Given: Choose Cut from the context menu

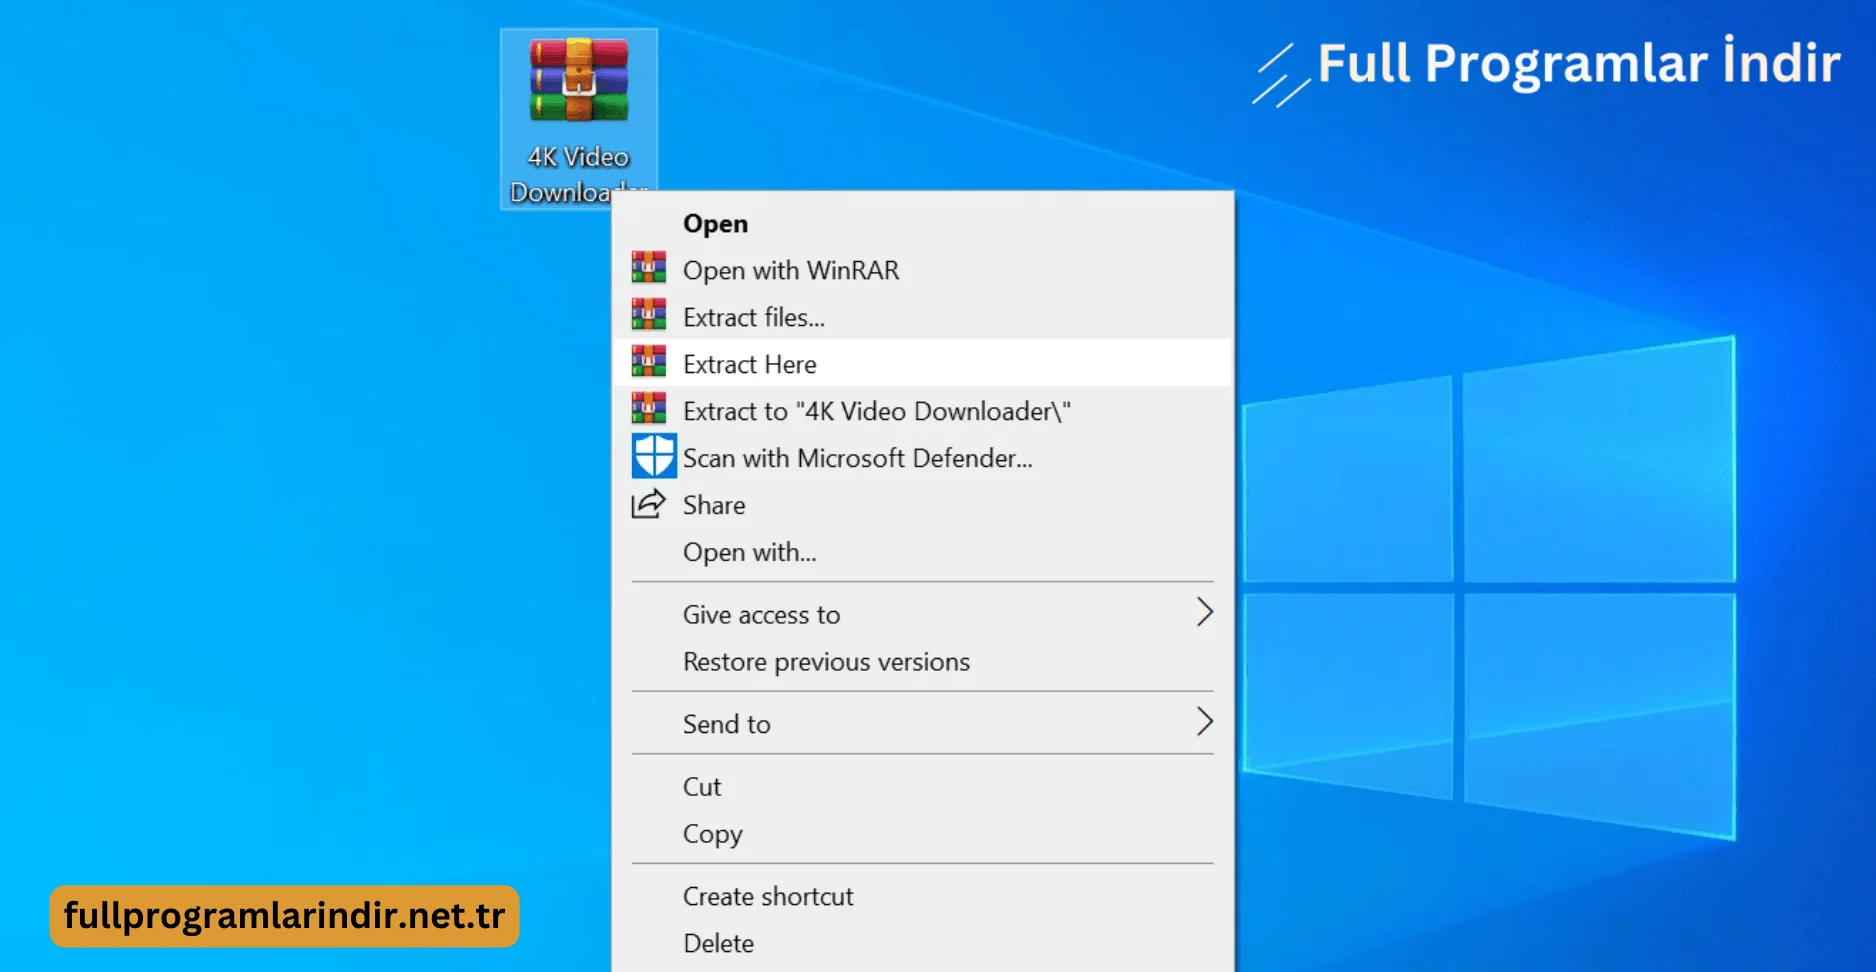Looking at the screenshot, I should click(923, 787).
